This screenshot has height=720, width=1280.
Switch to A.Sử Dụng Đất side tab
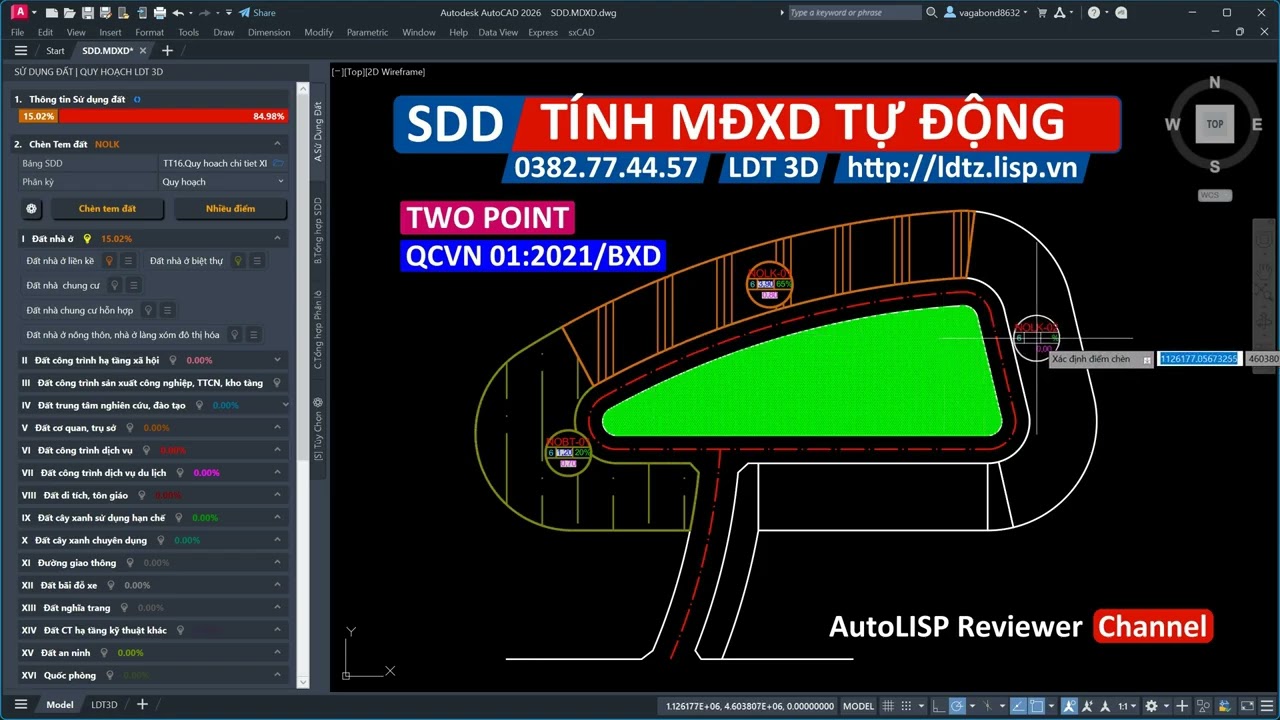(318, 131)
